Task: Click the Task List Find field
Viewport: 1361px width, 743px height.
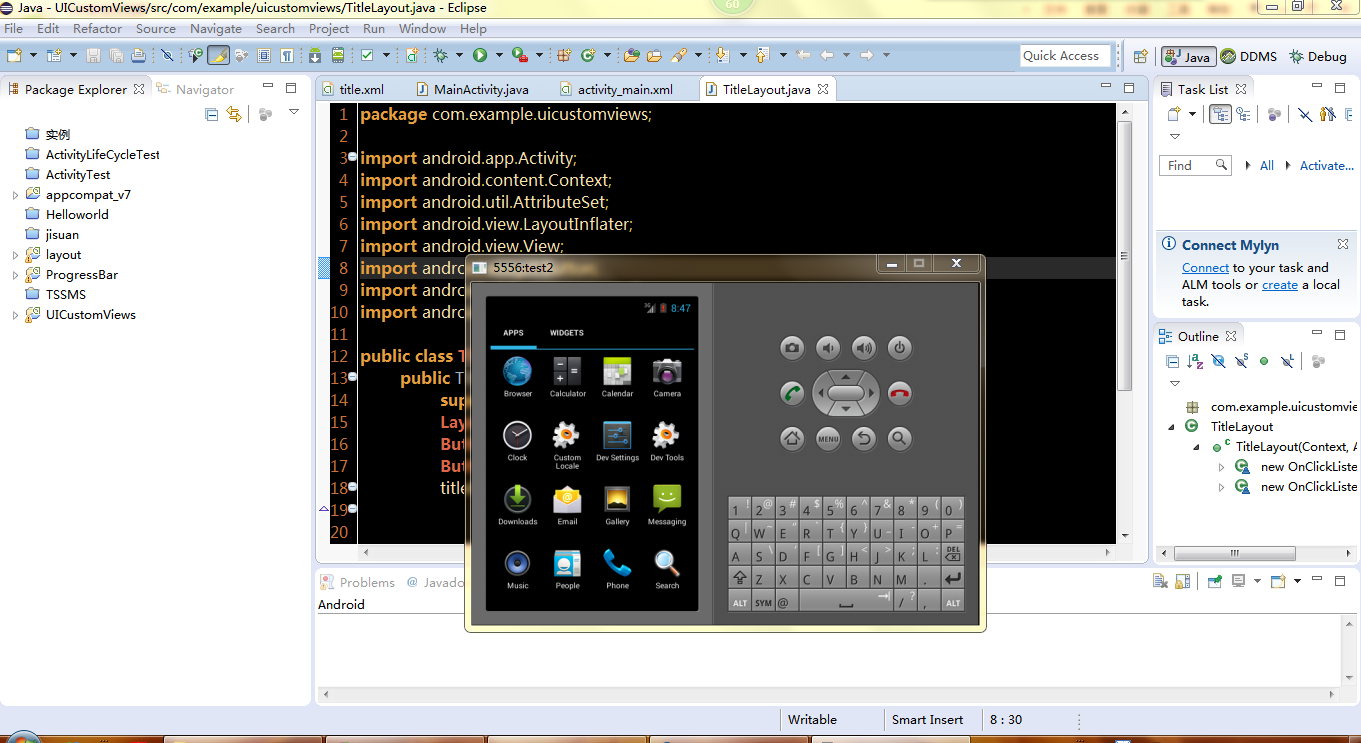Action: (1196, 166)
